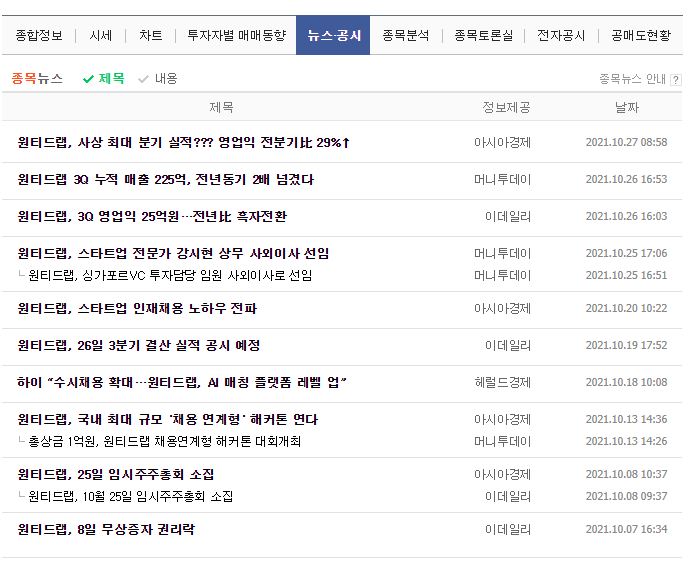Screen dimensions: 691x570
Task: Click the 정보제공 column header
Action: pos(506,107)
